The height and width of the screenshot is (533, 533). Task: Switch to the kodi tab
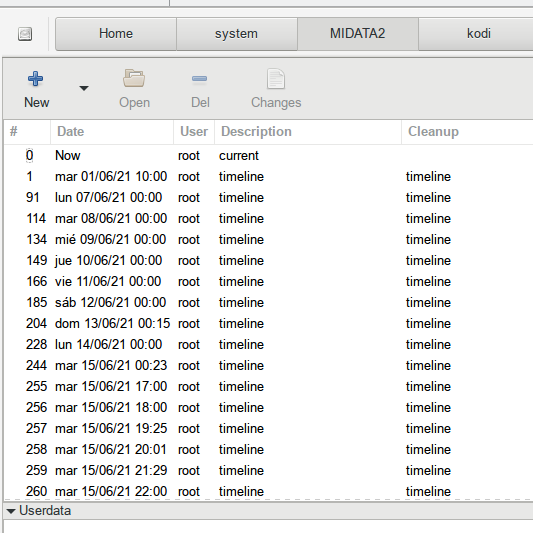[x=476, y=34]
